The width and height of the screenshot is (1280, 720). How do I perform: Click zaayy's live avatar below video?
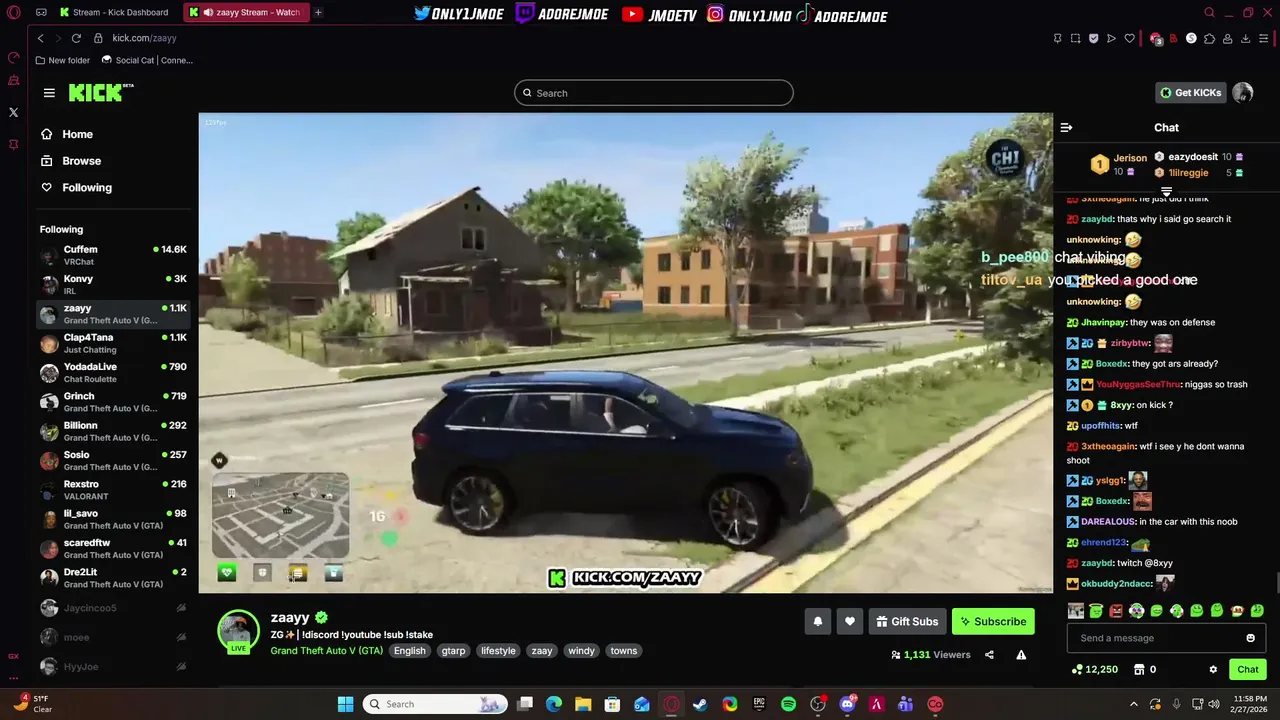(x=239, y=632)
